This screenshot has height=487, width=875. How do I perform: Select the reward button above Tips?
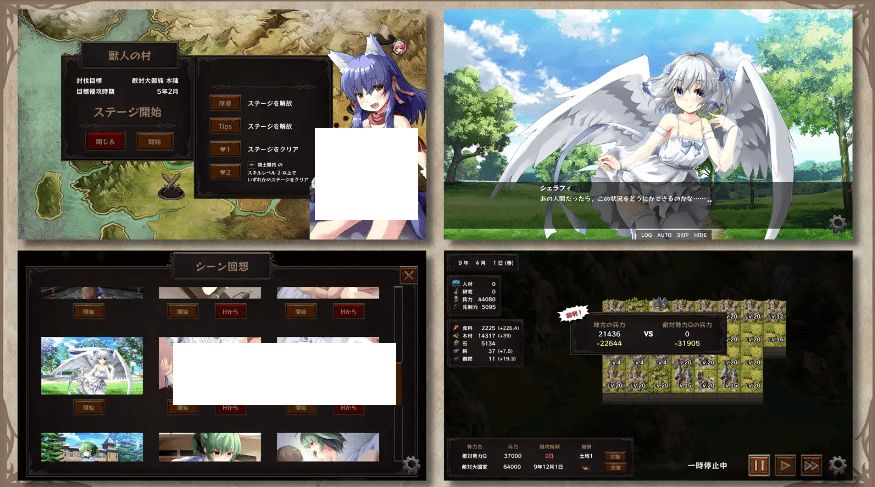tap(225, 103)
